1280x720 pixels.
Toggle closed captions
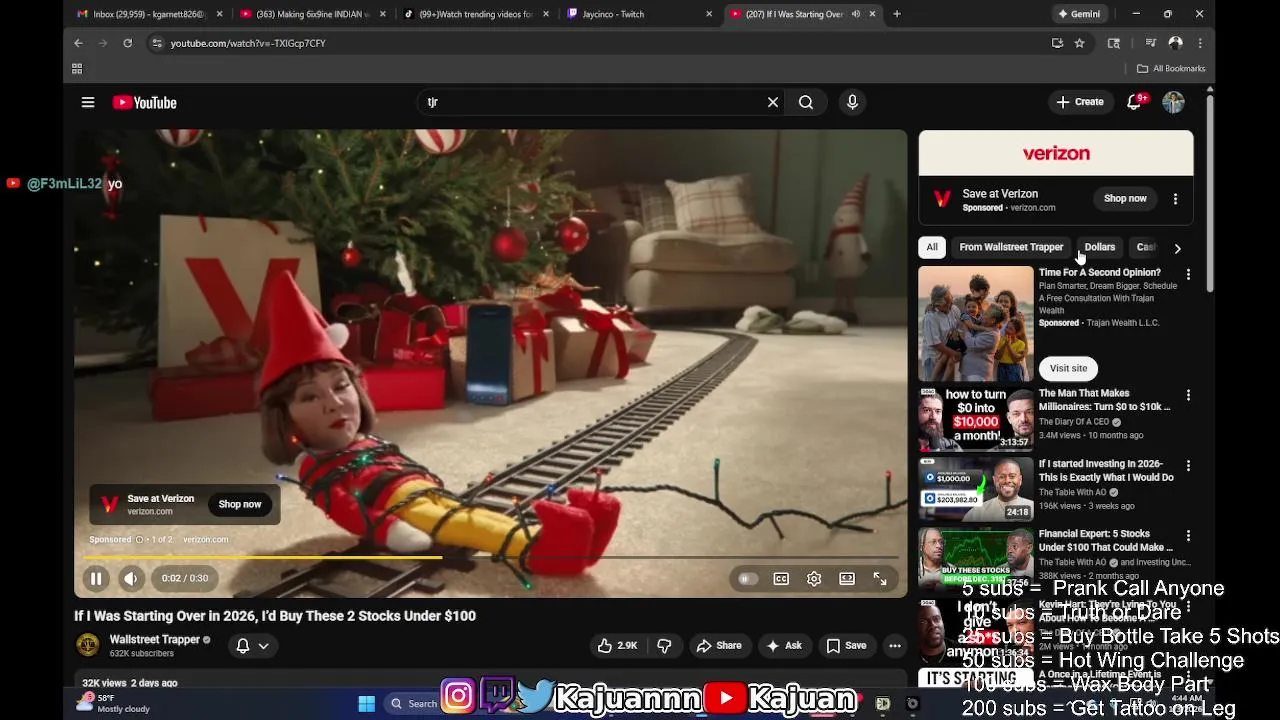coord(781,578)
